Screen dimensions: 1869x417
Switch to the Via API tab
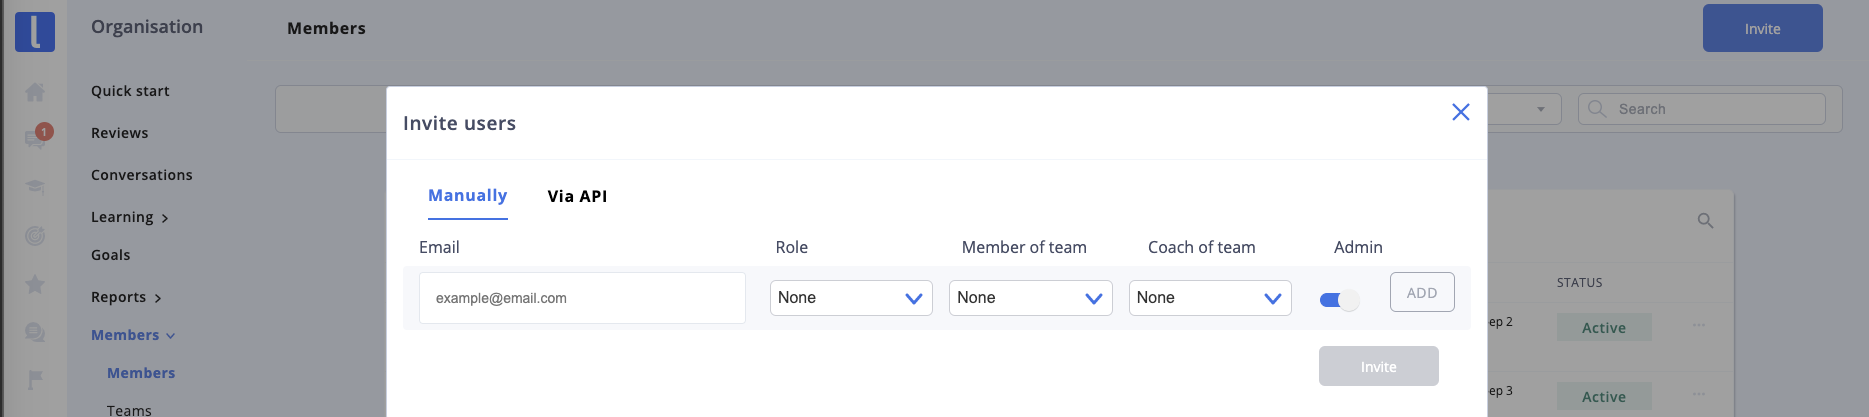(x=577, y=196)
